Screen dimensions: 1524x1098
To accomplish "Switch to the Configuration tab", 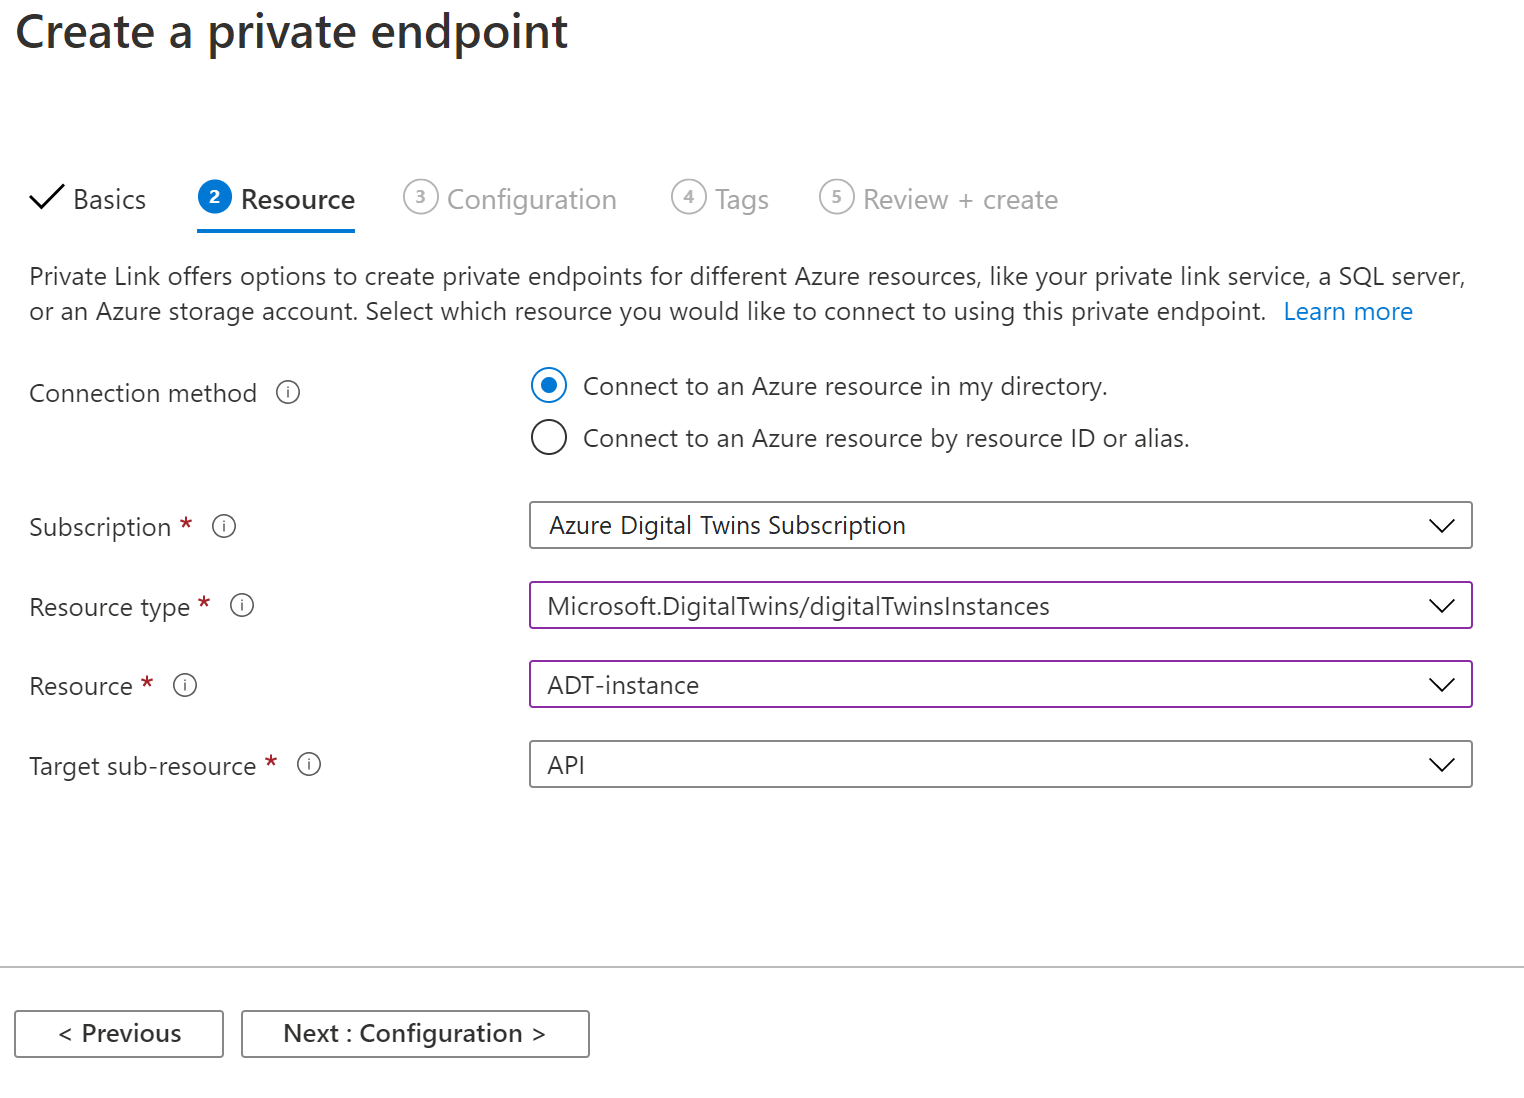I will [x=510, y=199].
